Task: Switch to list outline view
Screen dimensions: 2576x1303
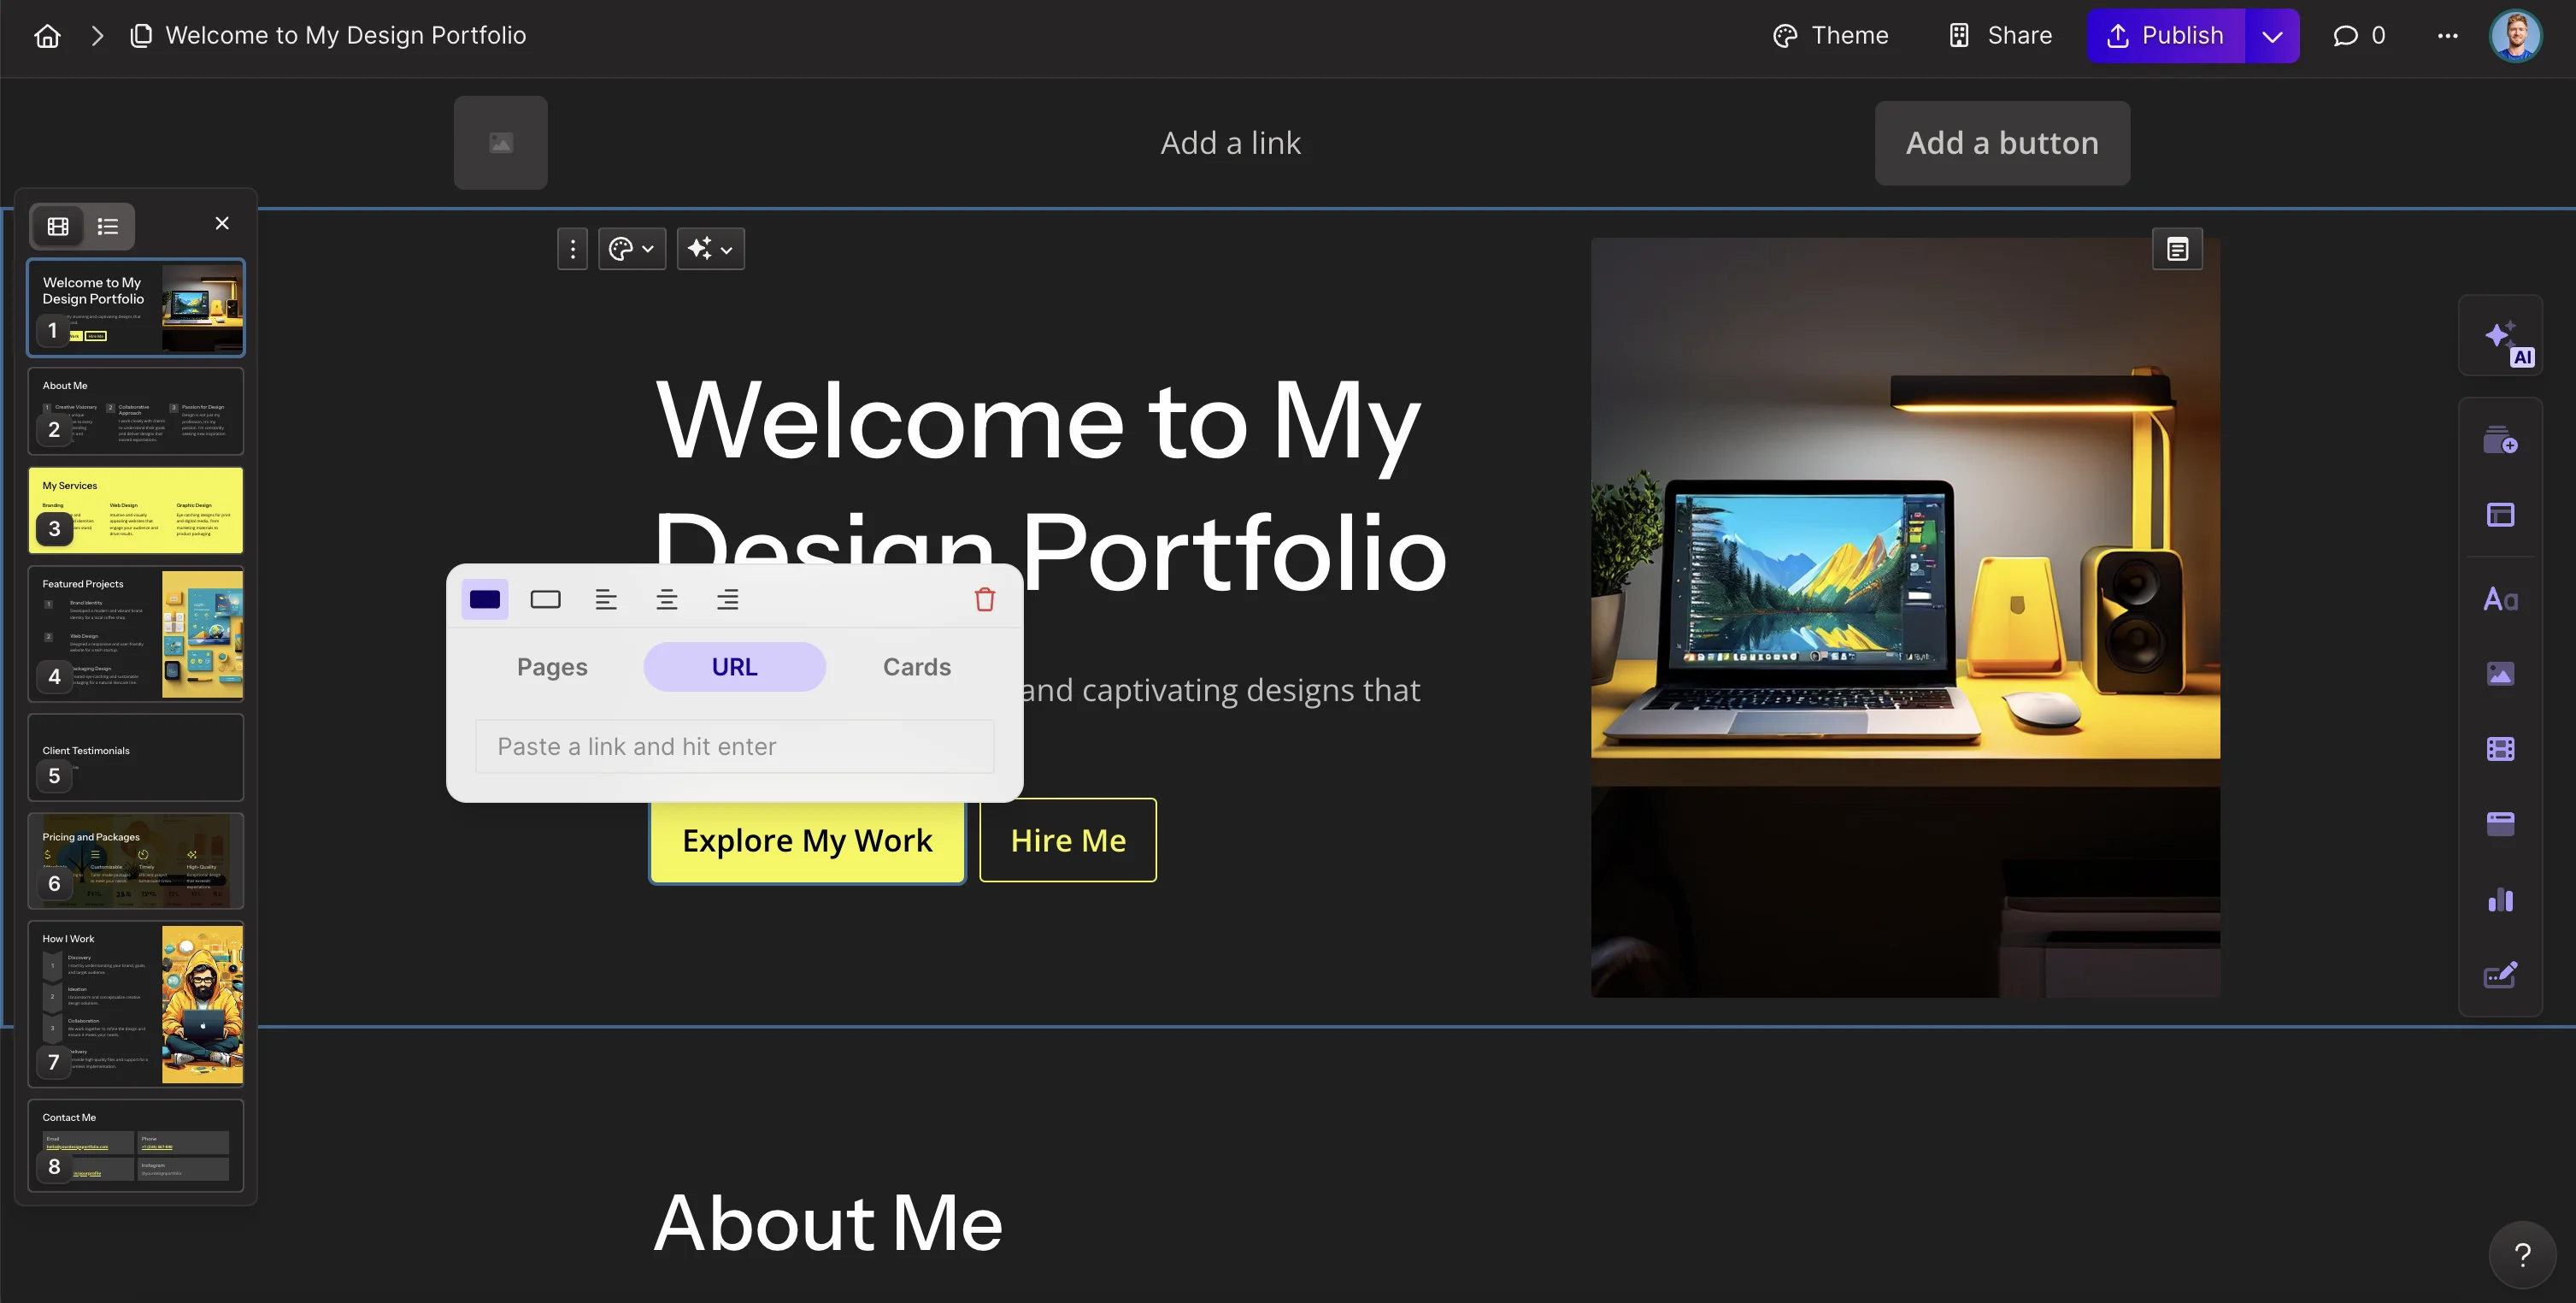Action: (107, 226)
